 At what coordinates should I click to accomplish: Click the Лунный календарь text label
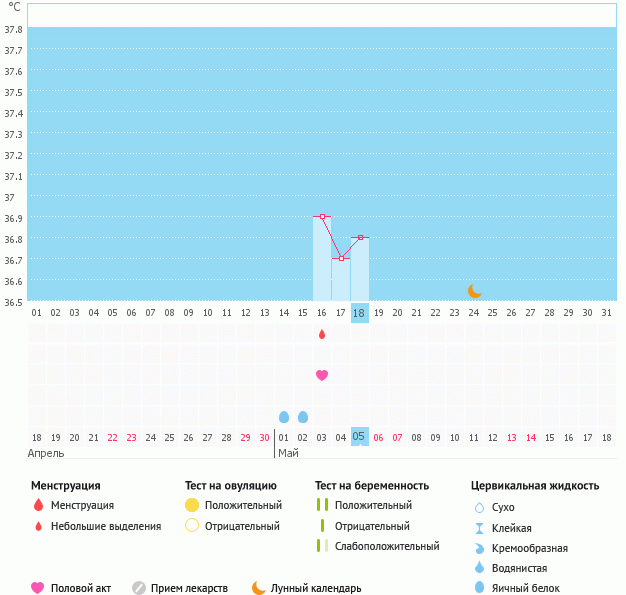[x=317, y=589]
